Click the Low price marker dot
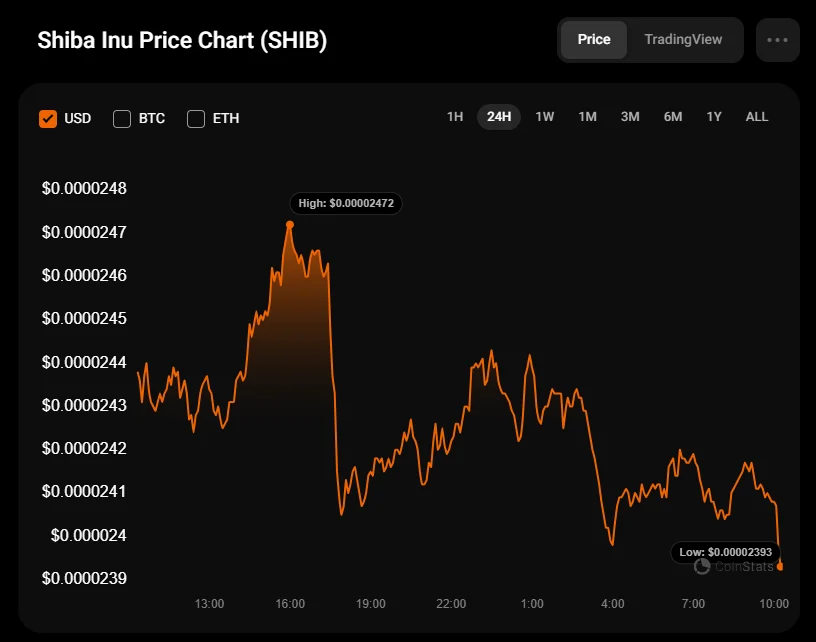816x642 pixels. tap(780, 567)
